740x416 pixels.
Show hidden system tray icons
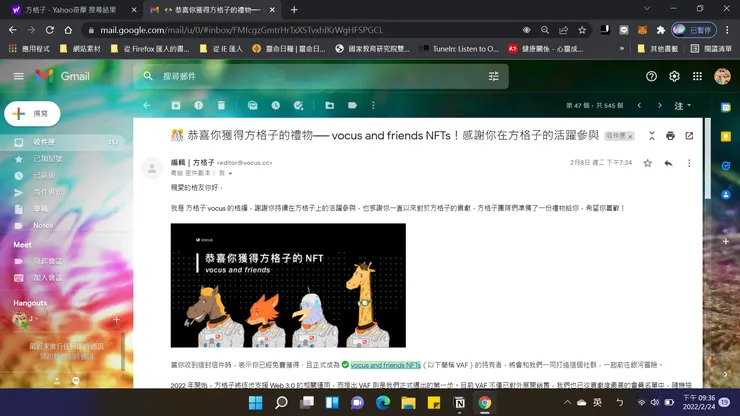[x=567, y=402]
